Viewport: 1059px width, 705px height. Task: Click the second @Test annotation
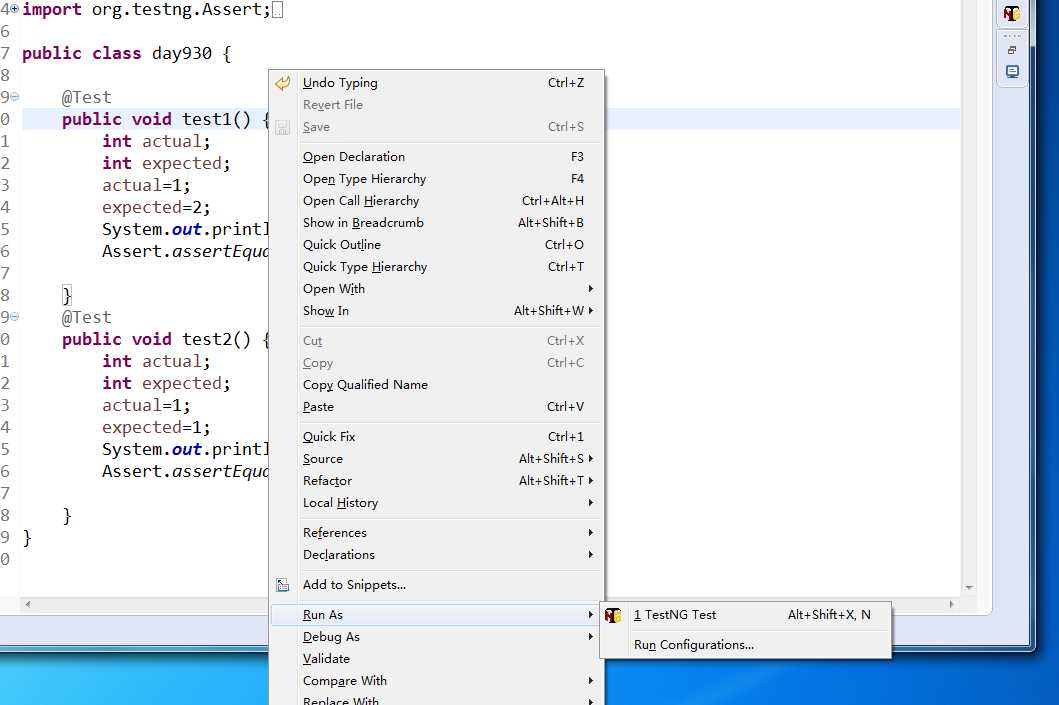pyautogui.click(x=86, y=317)
